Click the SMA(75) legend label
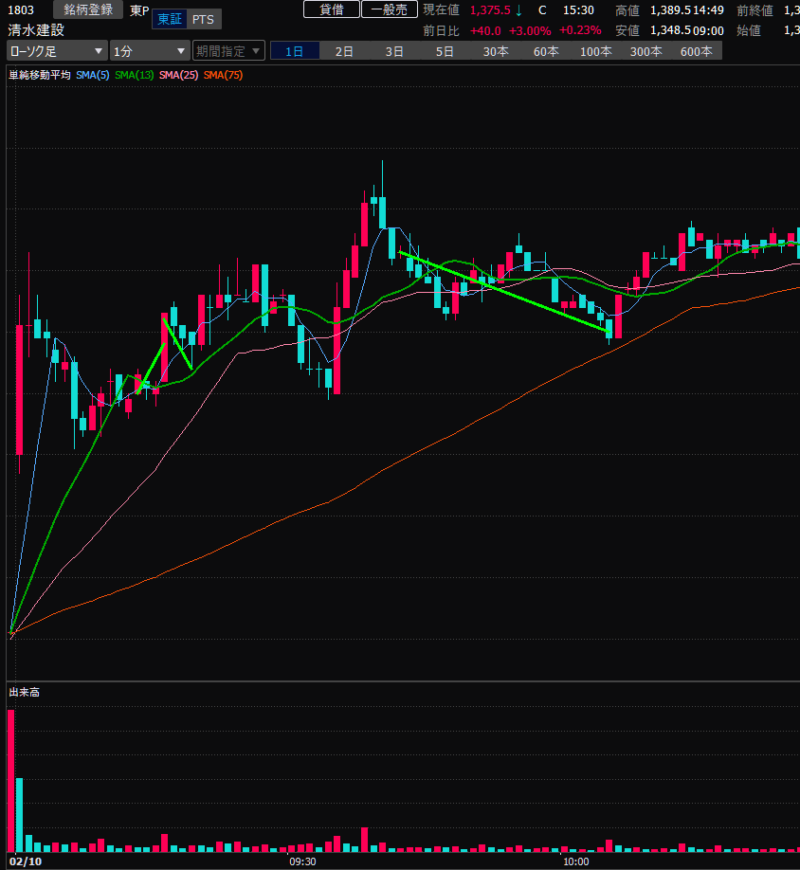The height and width of the screenshot is (870, 800). click(225, 75)
